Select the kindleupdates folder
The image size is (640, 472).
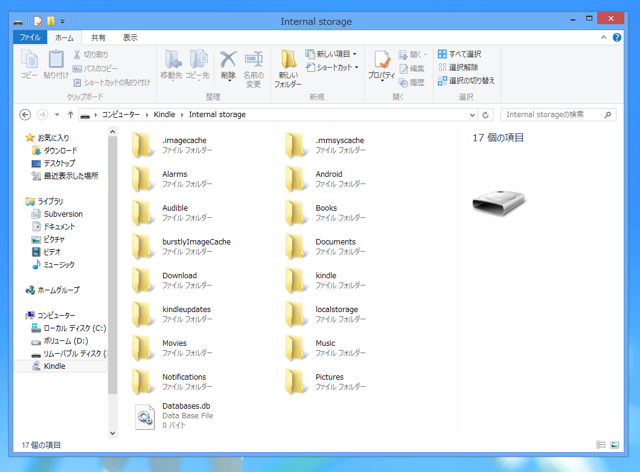[172, 314]
